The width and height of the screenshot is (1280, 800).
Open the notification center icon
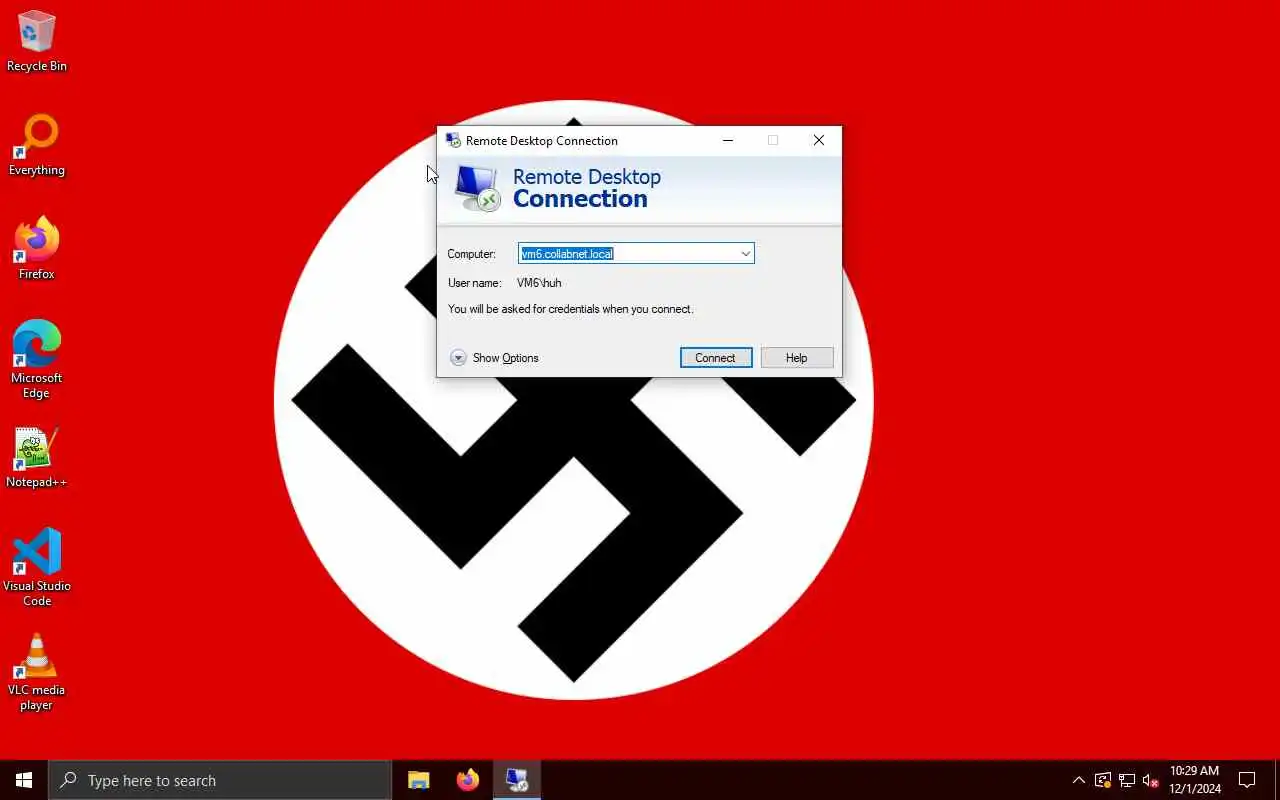1247,780
